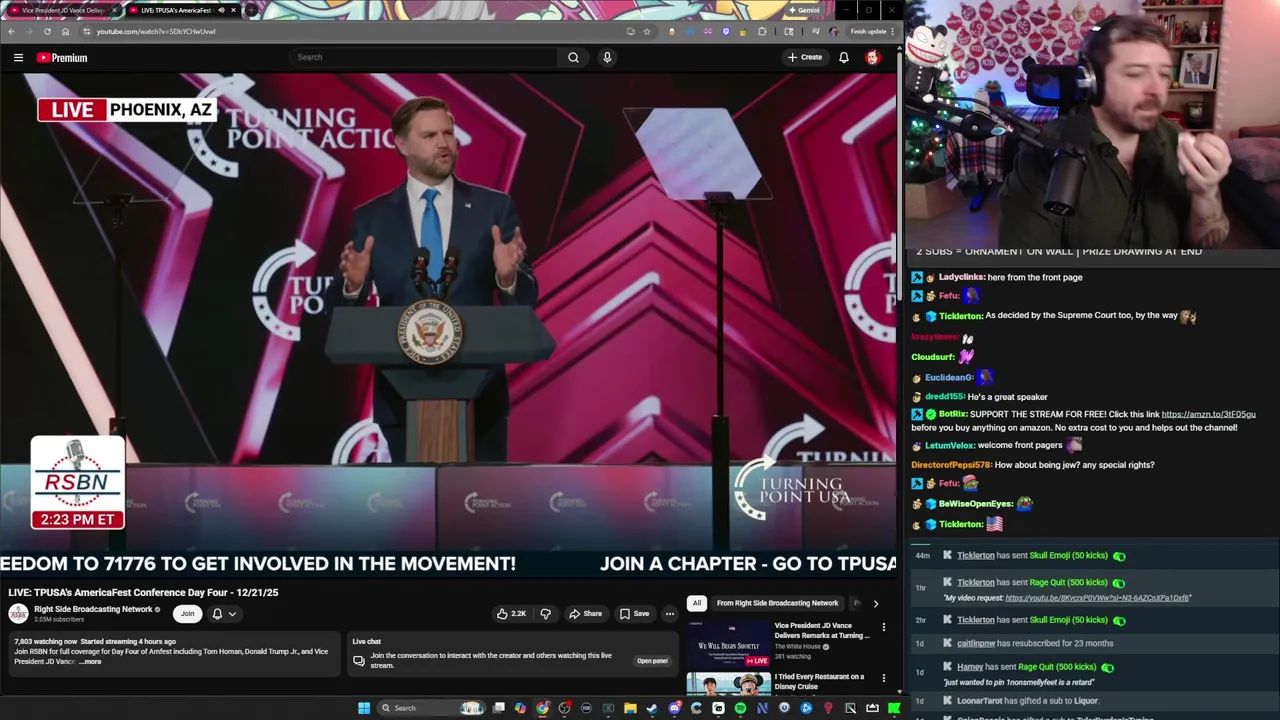Viewport: 1280px width, 720px height.
Task: Open the browser home page
Action: (65, 31)
